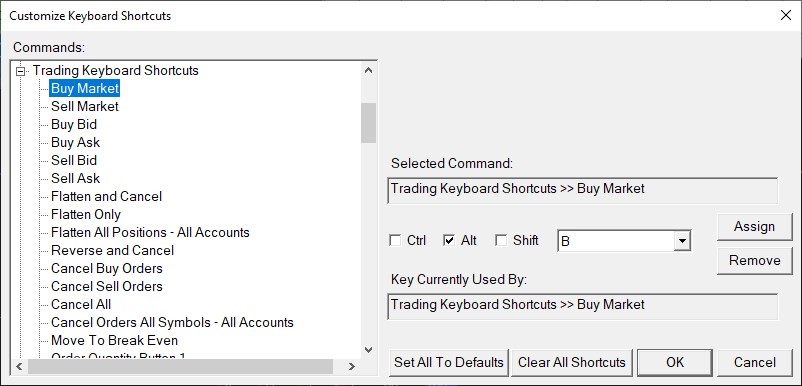Select the Sell Market command

[x=85, y=106]
